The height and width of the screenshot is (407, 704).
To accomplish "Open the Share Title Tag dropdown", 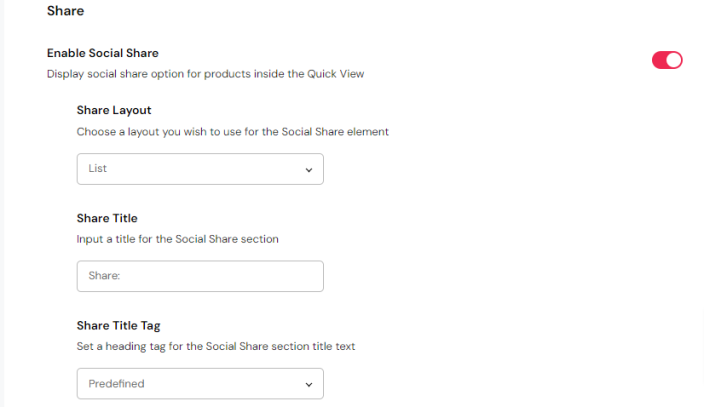I will [200, 384].
